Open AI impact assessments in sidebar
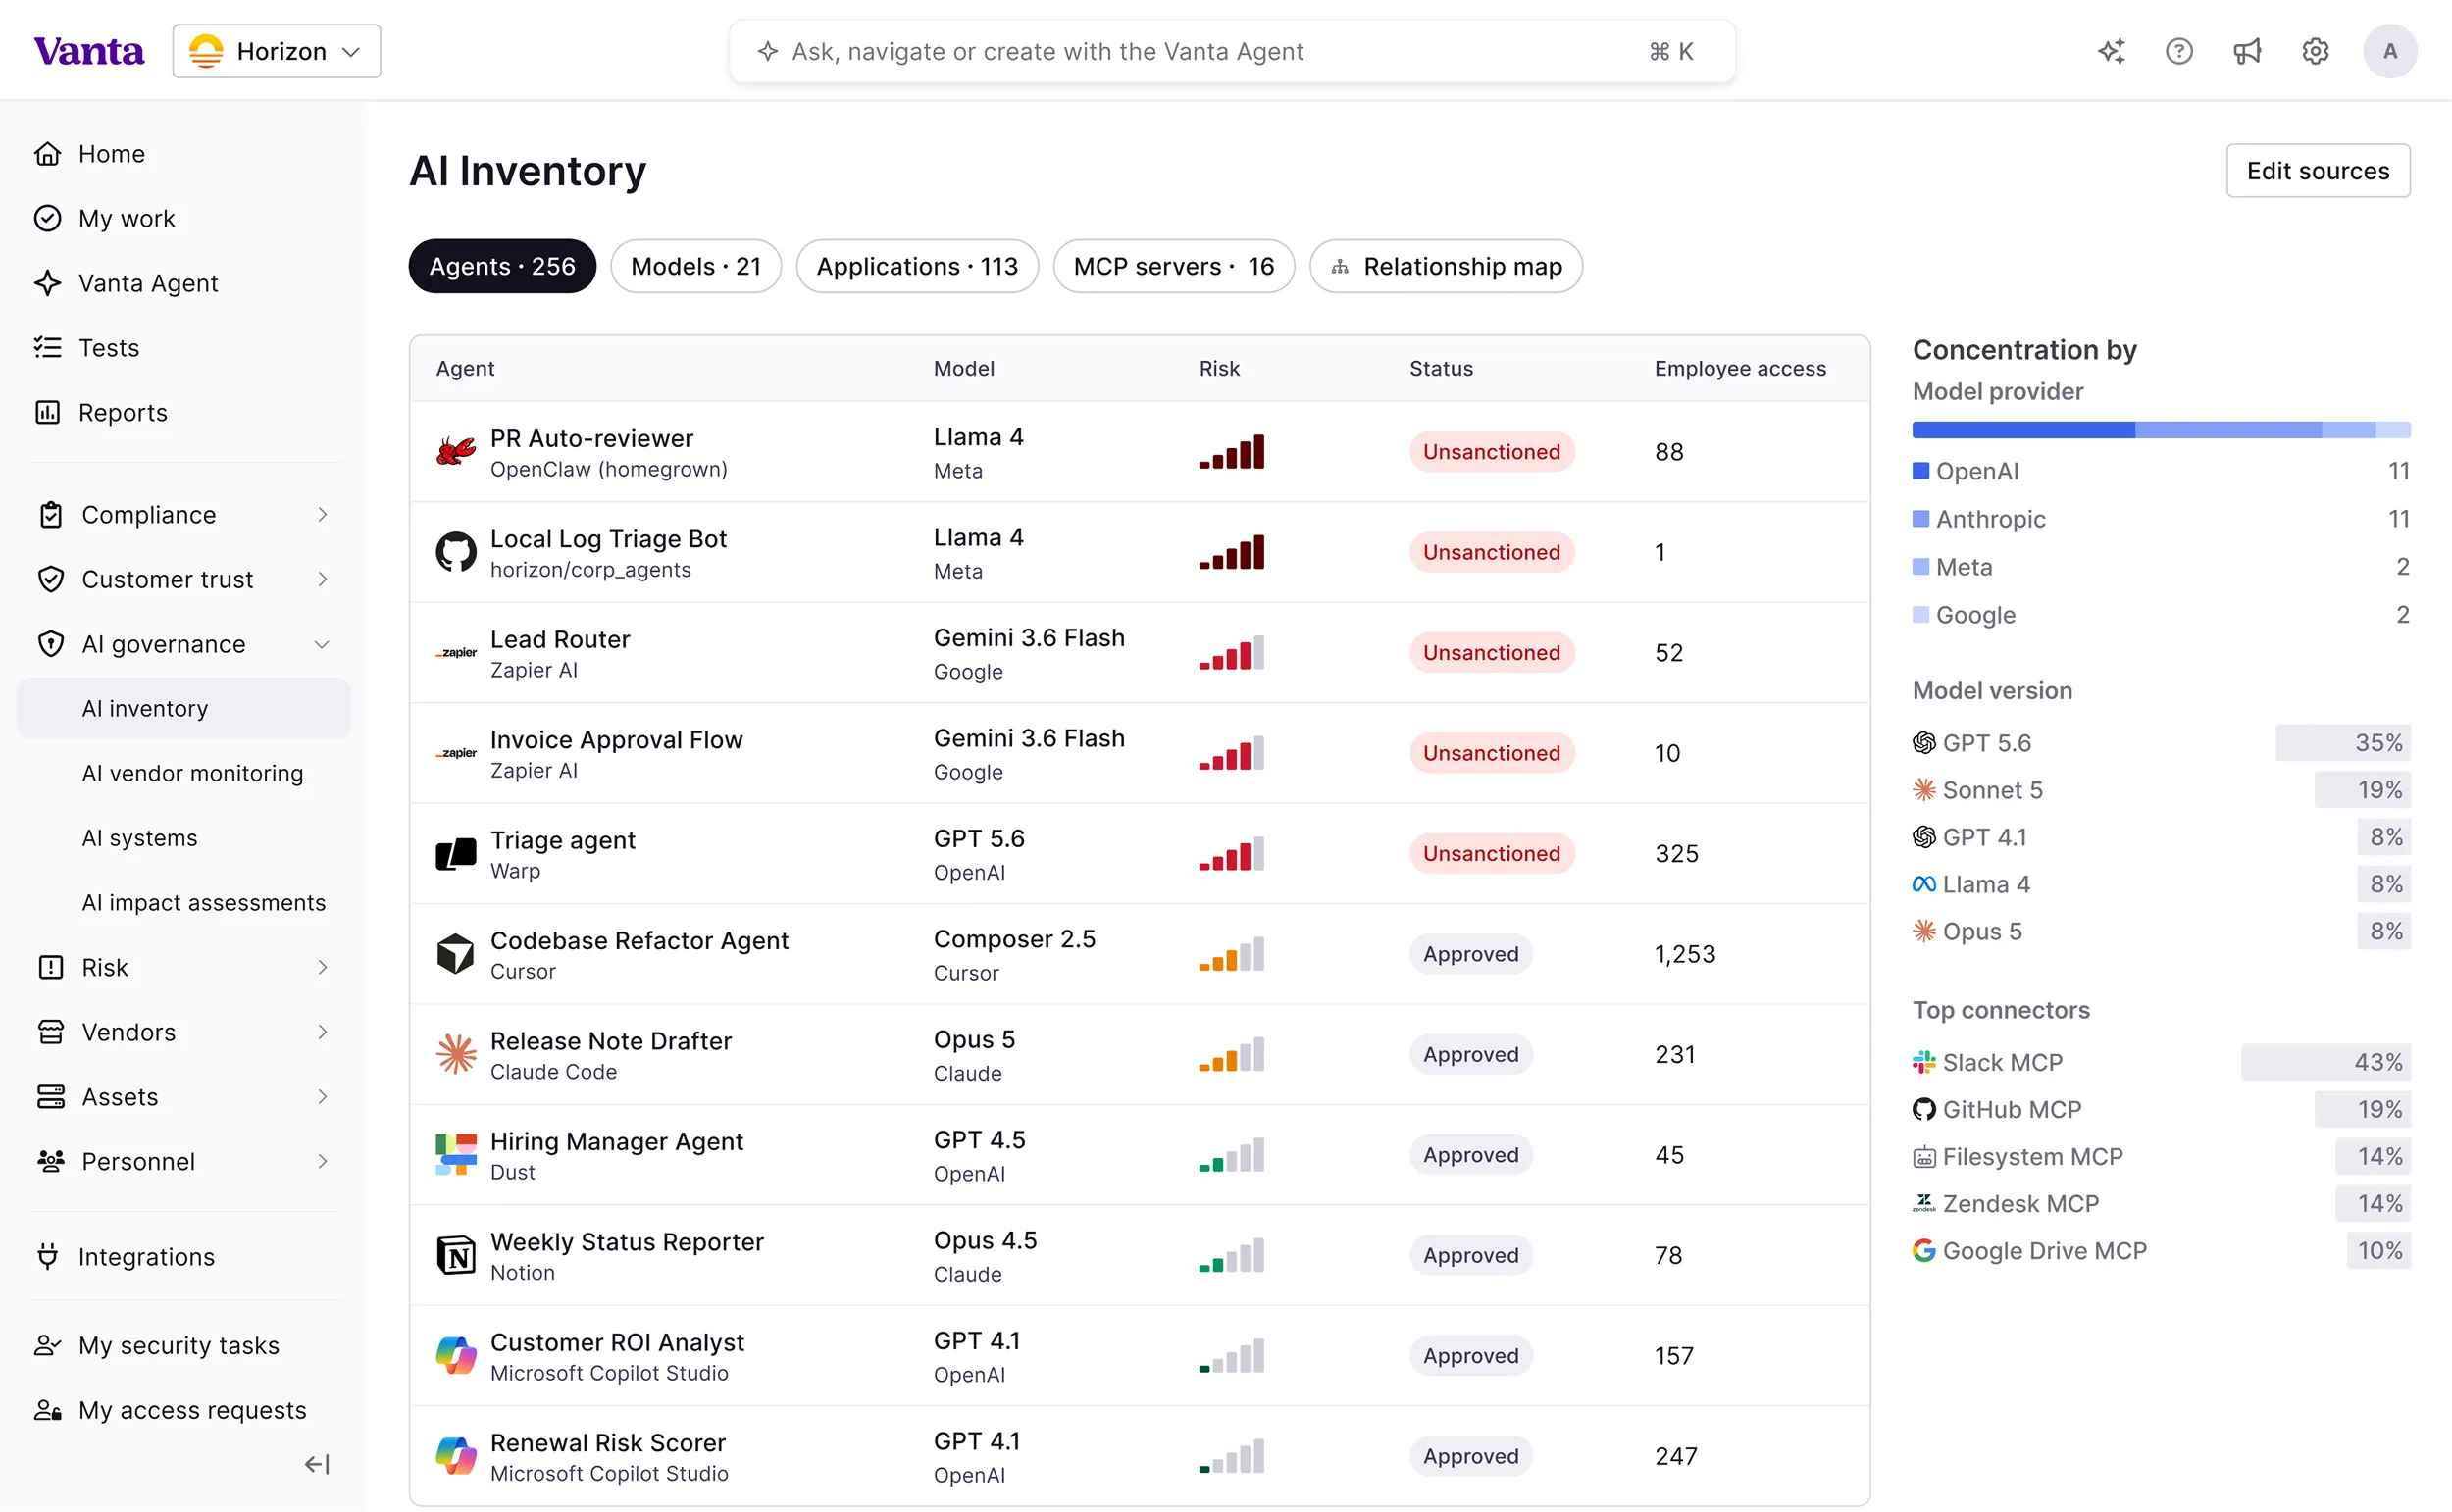This screenshot has height=1512, width=2452. click(204, 902)
